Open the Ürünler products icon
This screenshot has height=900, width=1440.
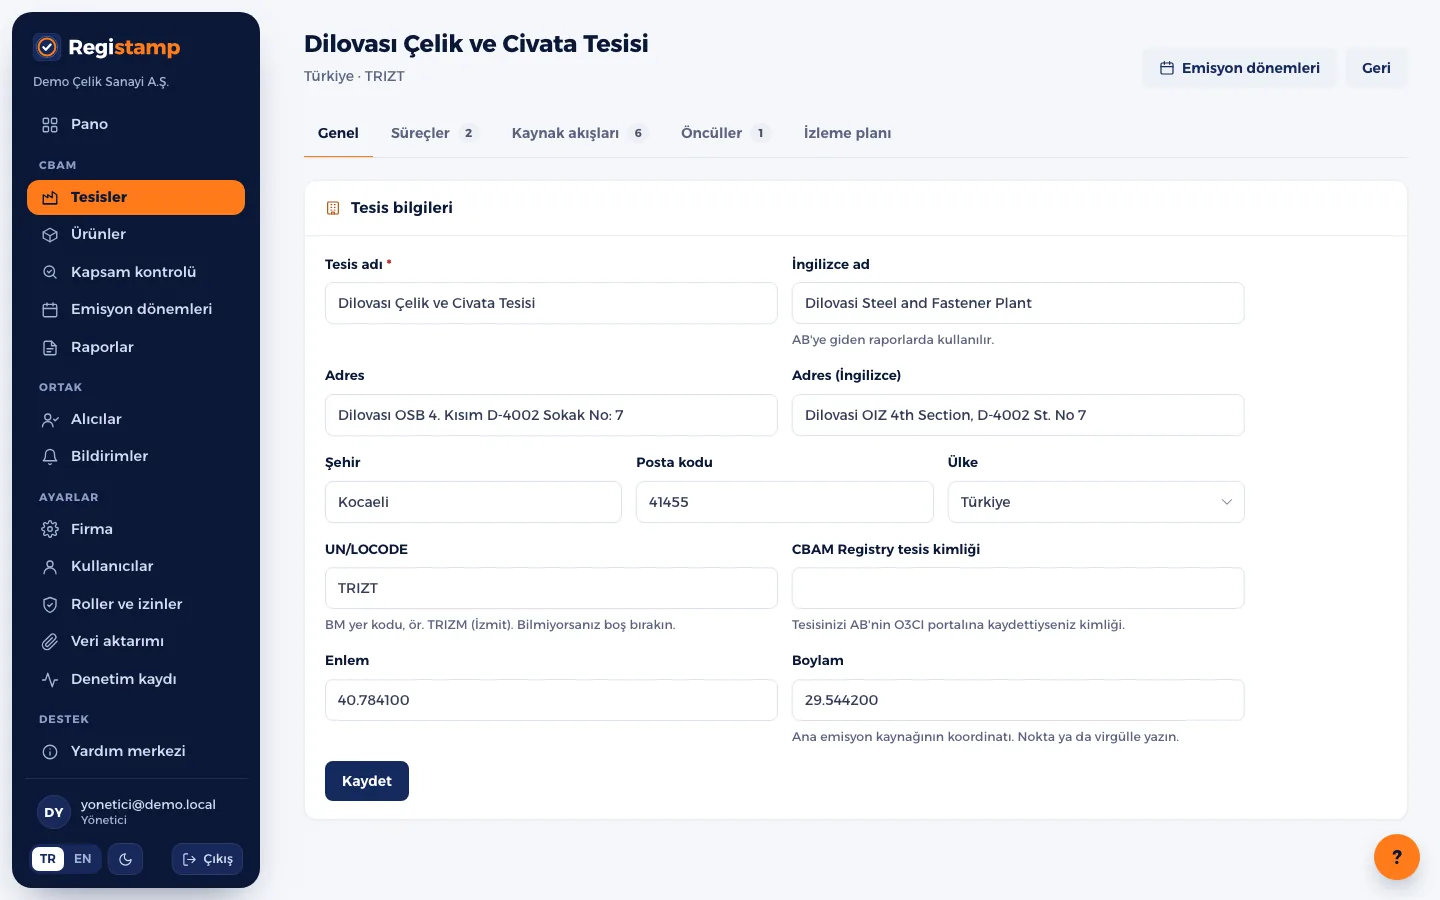[x=50, y=235]
